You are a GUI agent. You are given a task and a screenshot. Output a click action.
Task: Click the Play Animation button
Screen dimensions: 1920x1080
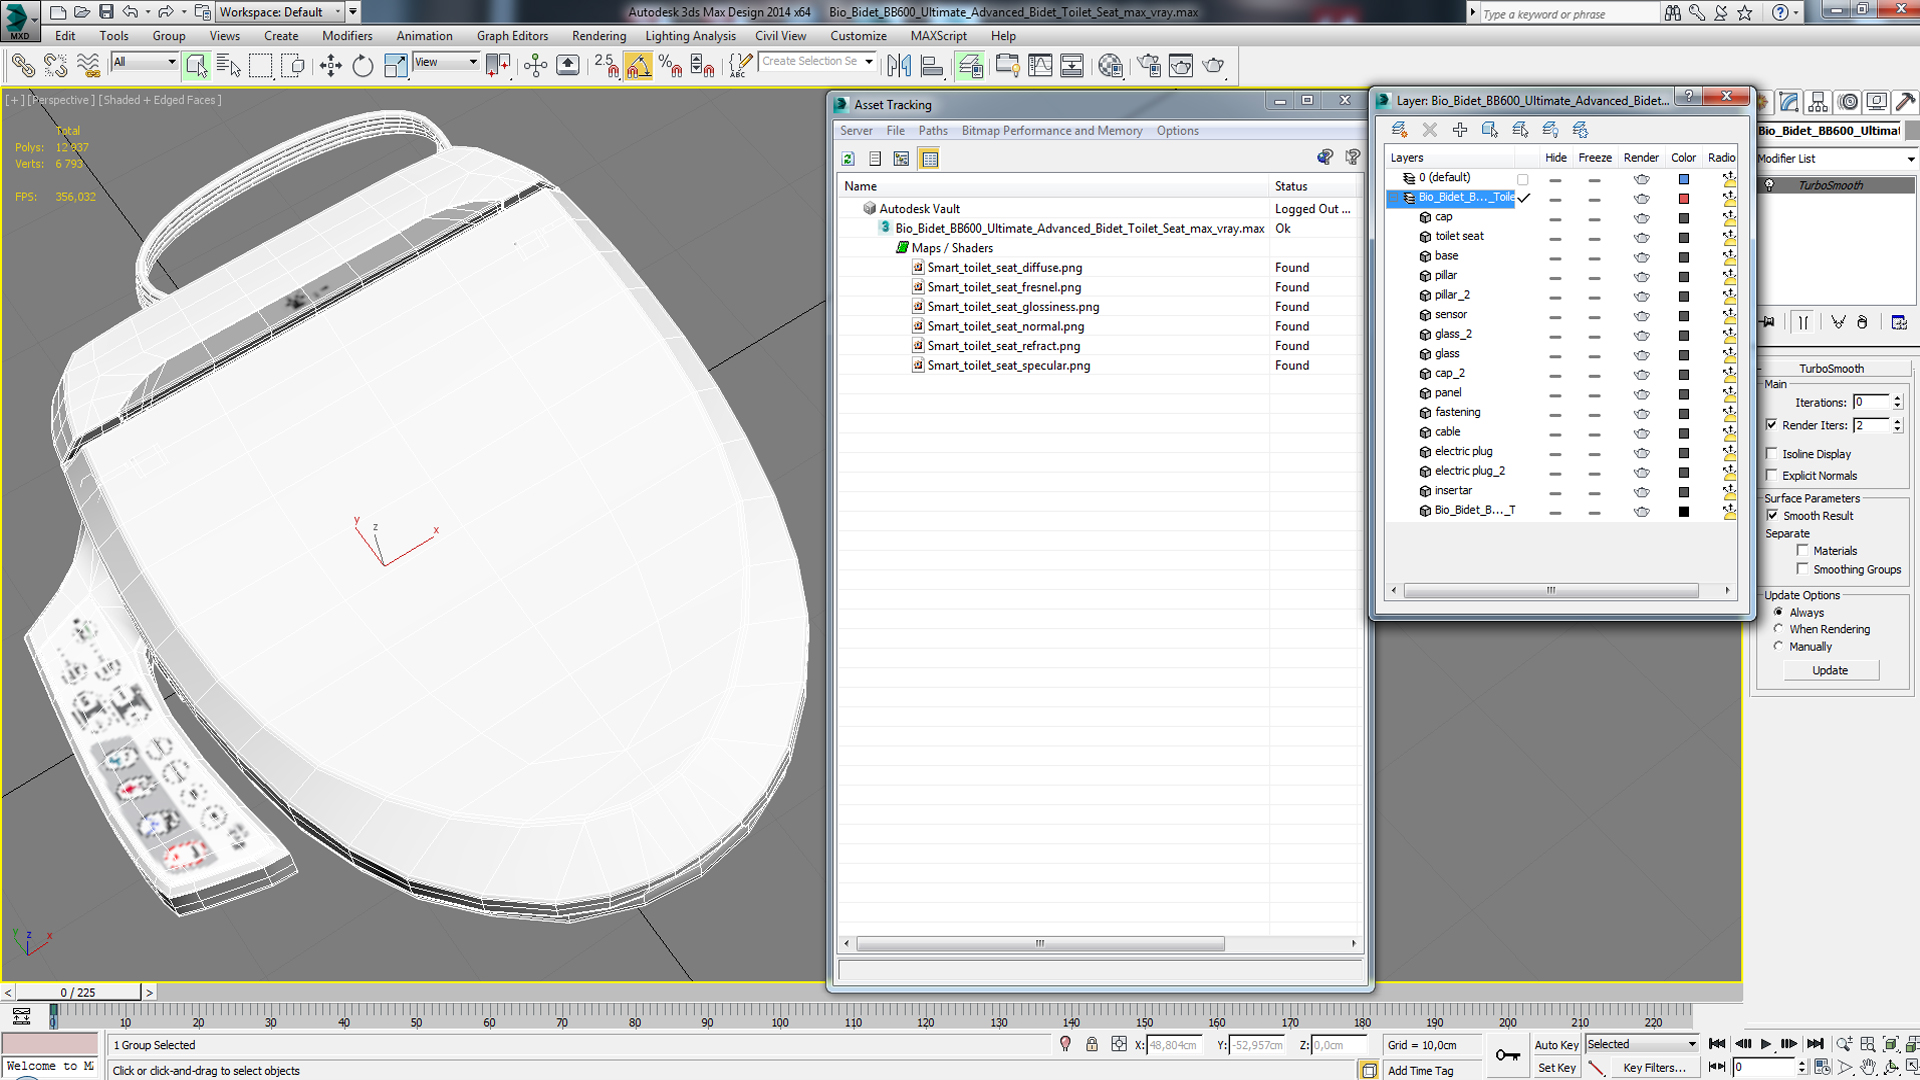(x=1765, y=1044)
